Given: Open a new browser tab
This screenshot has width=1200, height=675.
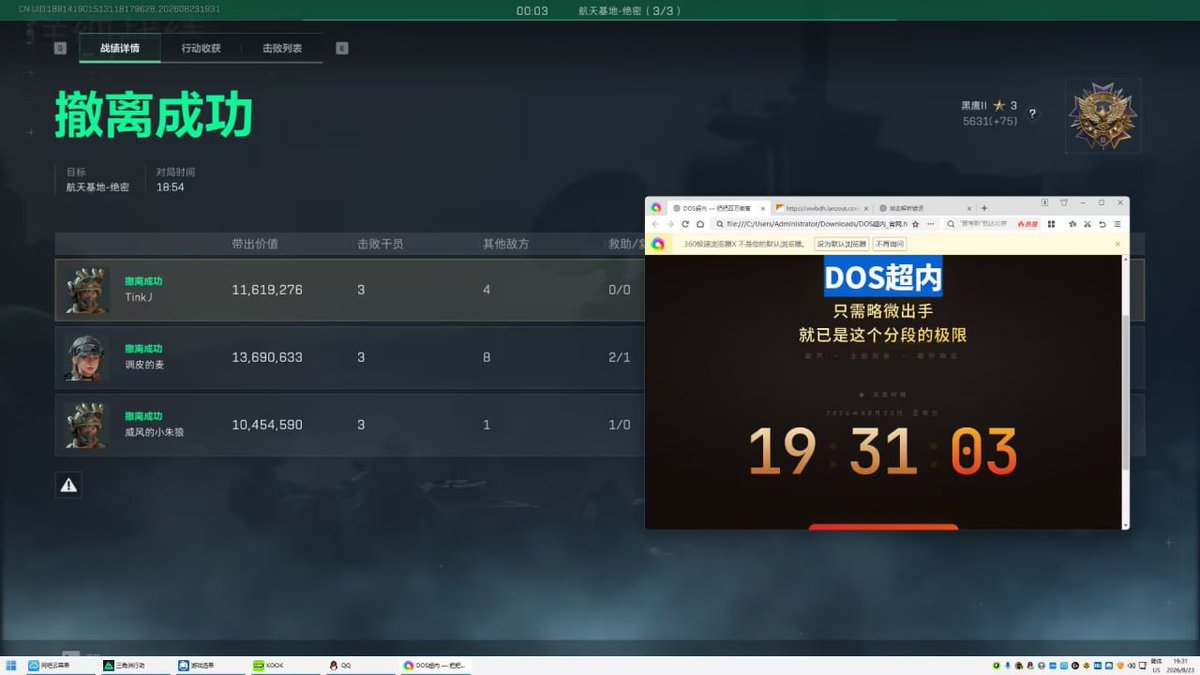Looking at the screenshot, I should [984, 208].
